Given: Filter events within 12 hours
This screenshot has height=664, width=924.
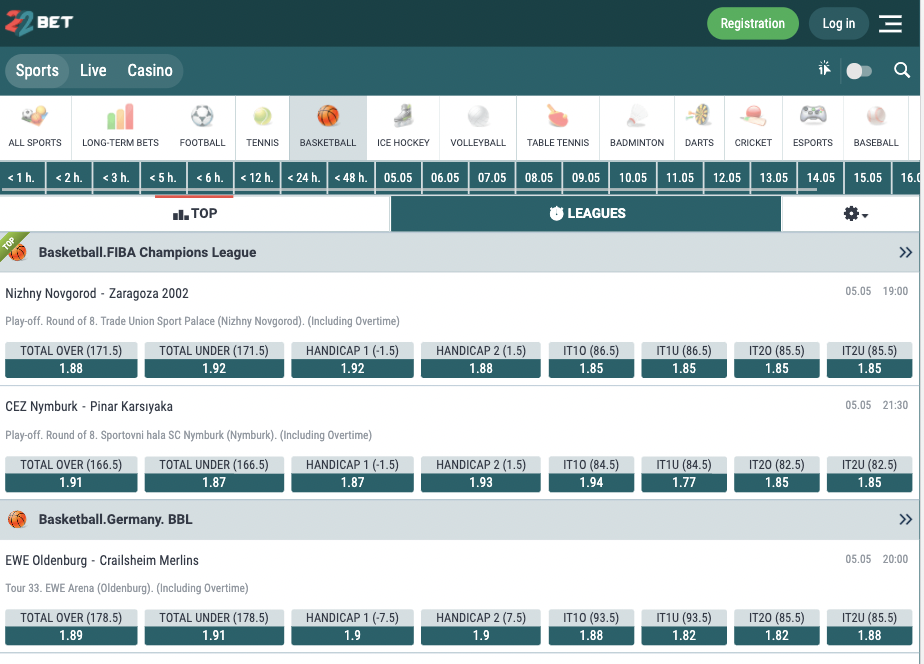Looking at the screenshot, I should click(257, 177).
